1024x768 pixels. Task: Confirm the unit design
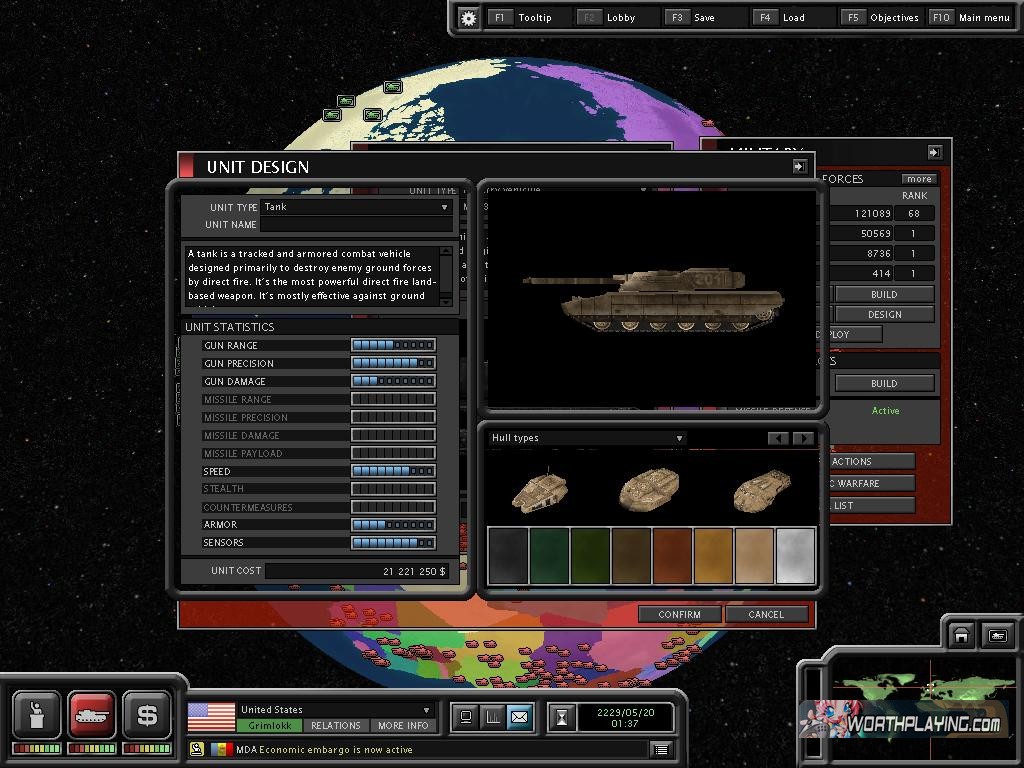tap(680, 614)
